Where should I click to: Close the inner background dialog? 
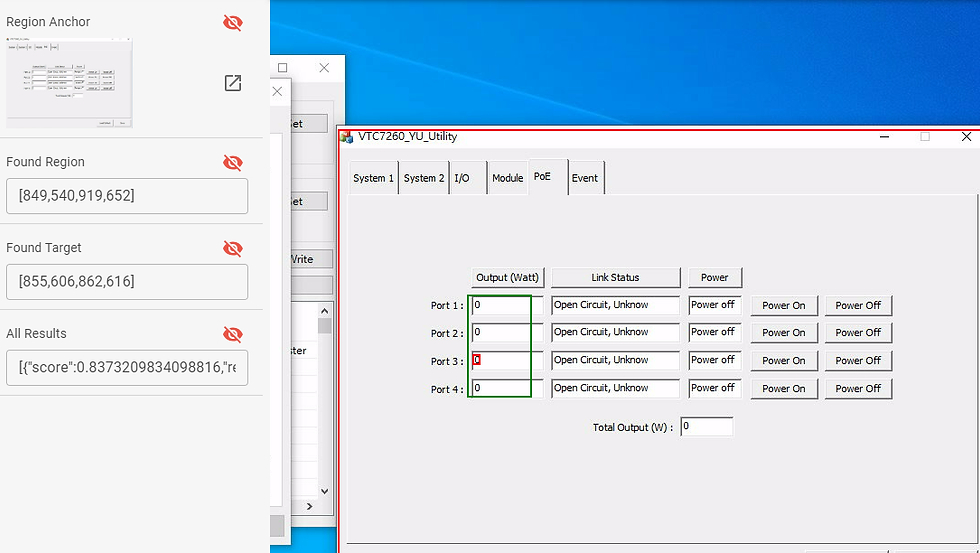(278, 91)
